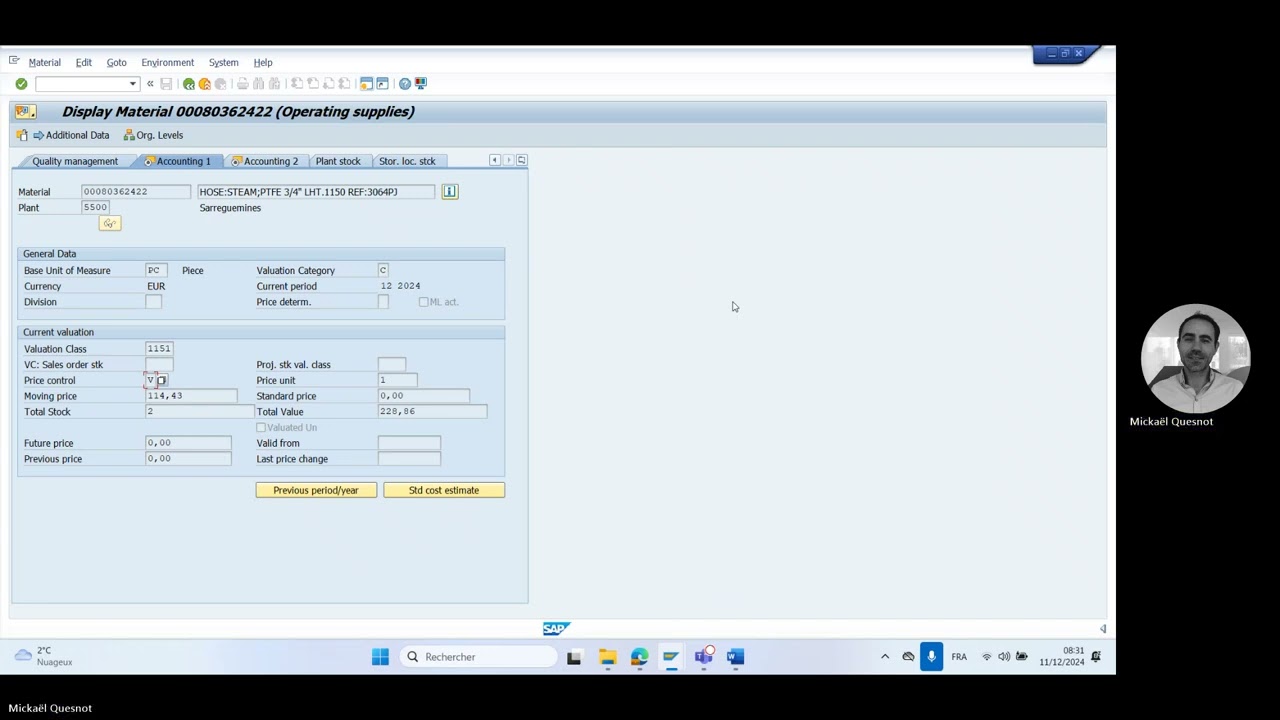Image resolution: width=1280 pixels, height=720 pixels.
Task: Toggle the blue microphone icon in system tray
Action: coord(931,657)
